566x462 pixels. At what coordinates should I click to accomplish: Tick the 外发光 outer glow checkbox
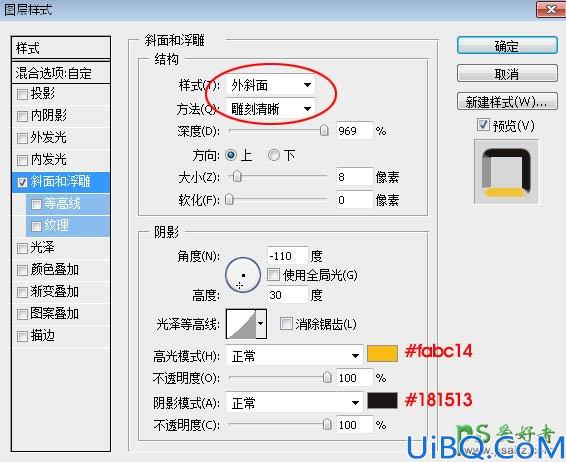click(x=22, y=138)
